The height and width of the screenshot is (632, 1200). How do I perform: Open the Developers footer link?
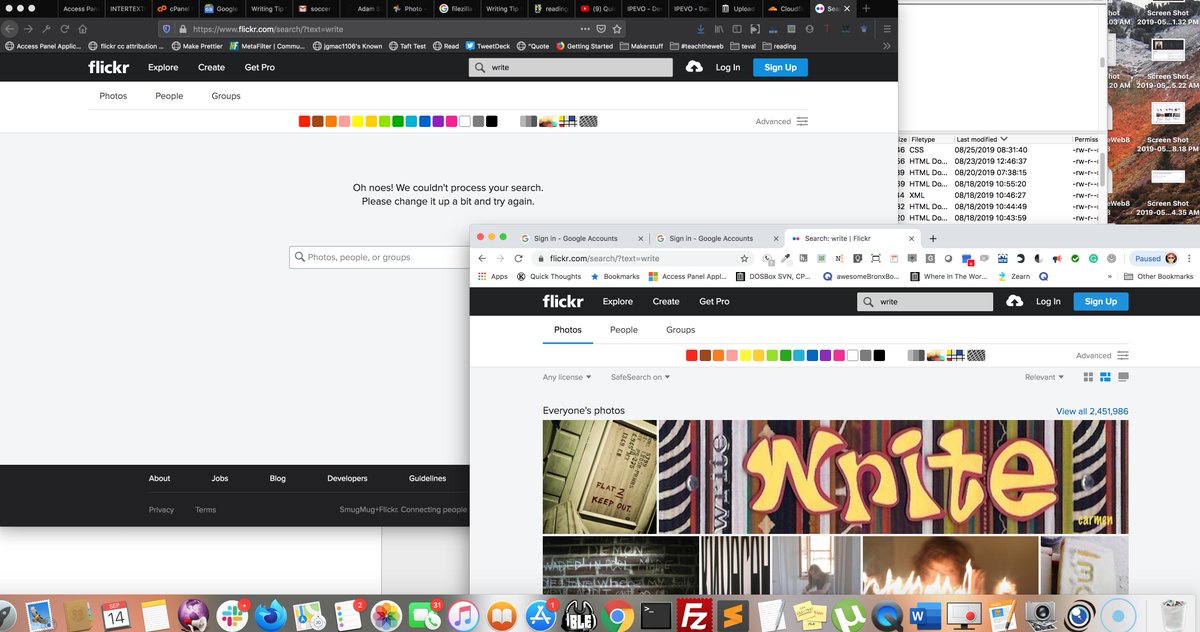click(347, 478)
